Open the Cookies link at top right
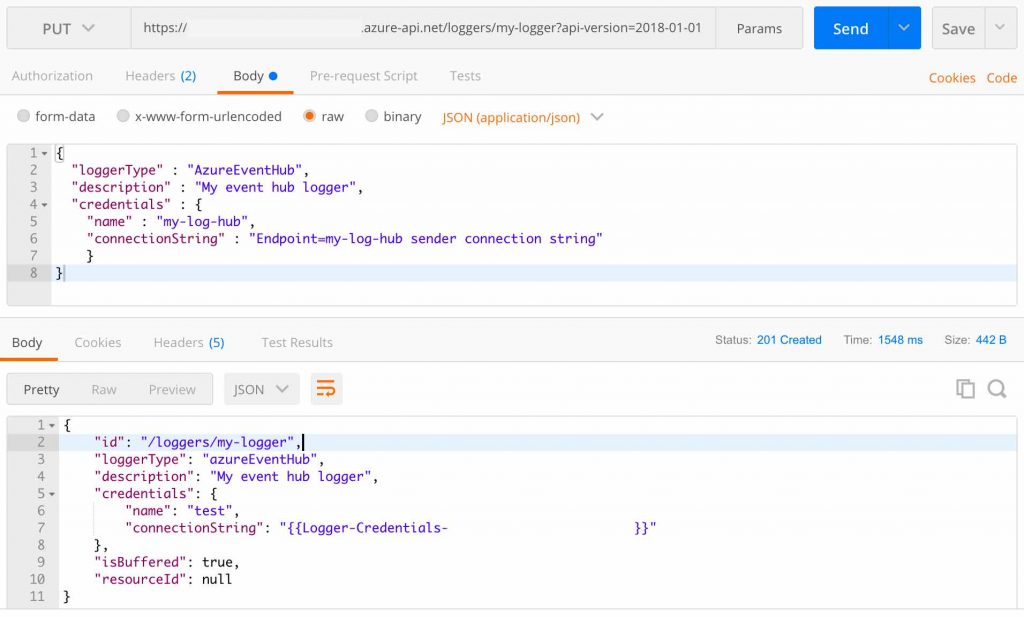1024x617 pixels. tap(952, 78)
